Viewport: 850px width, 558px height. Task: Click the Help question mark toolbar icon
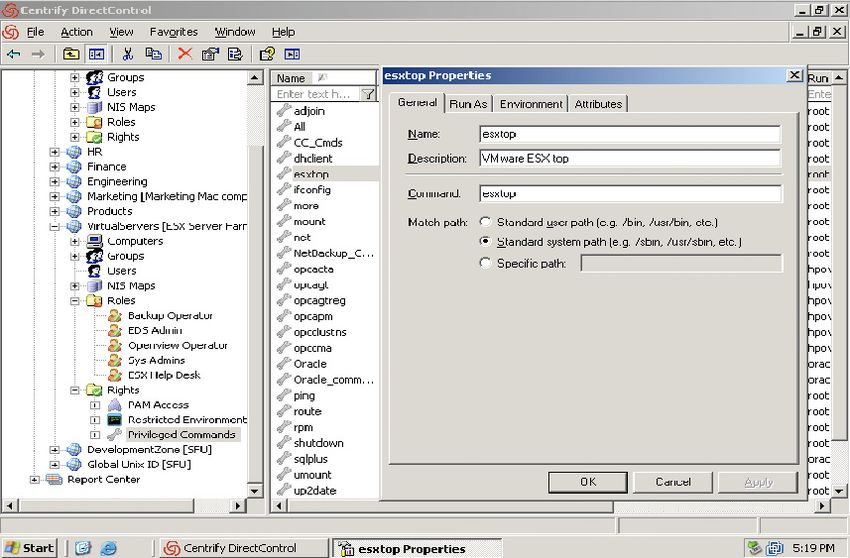tap(267, 54)
